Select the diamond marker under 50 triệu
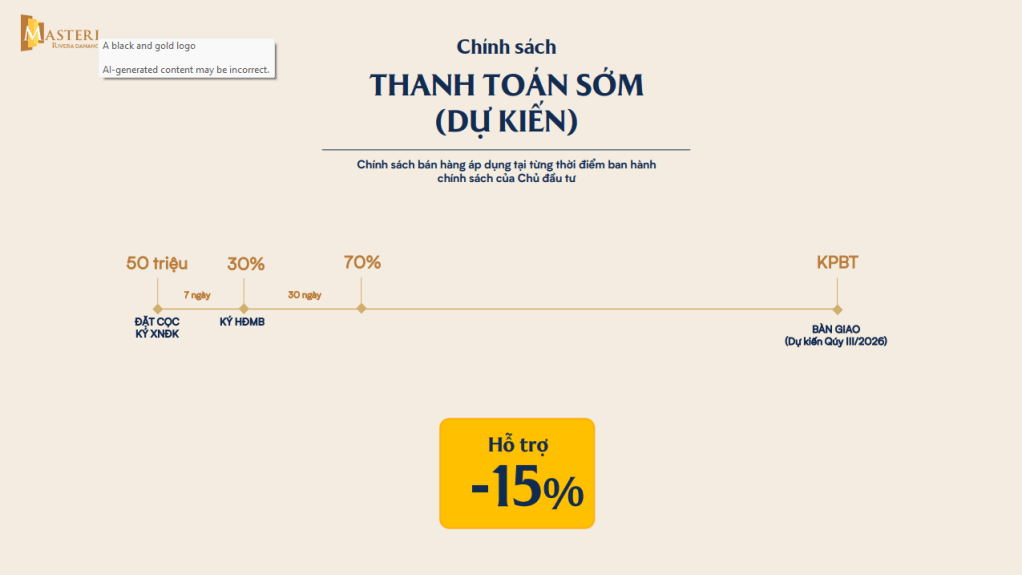 point(157,309)
